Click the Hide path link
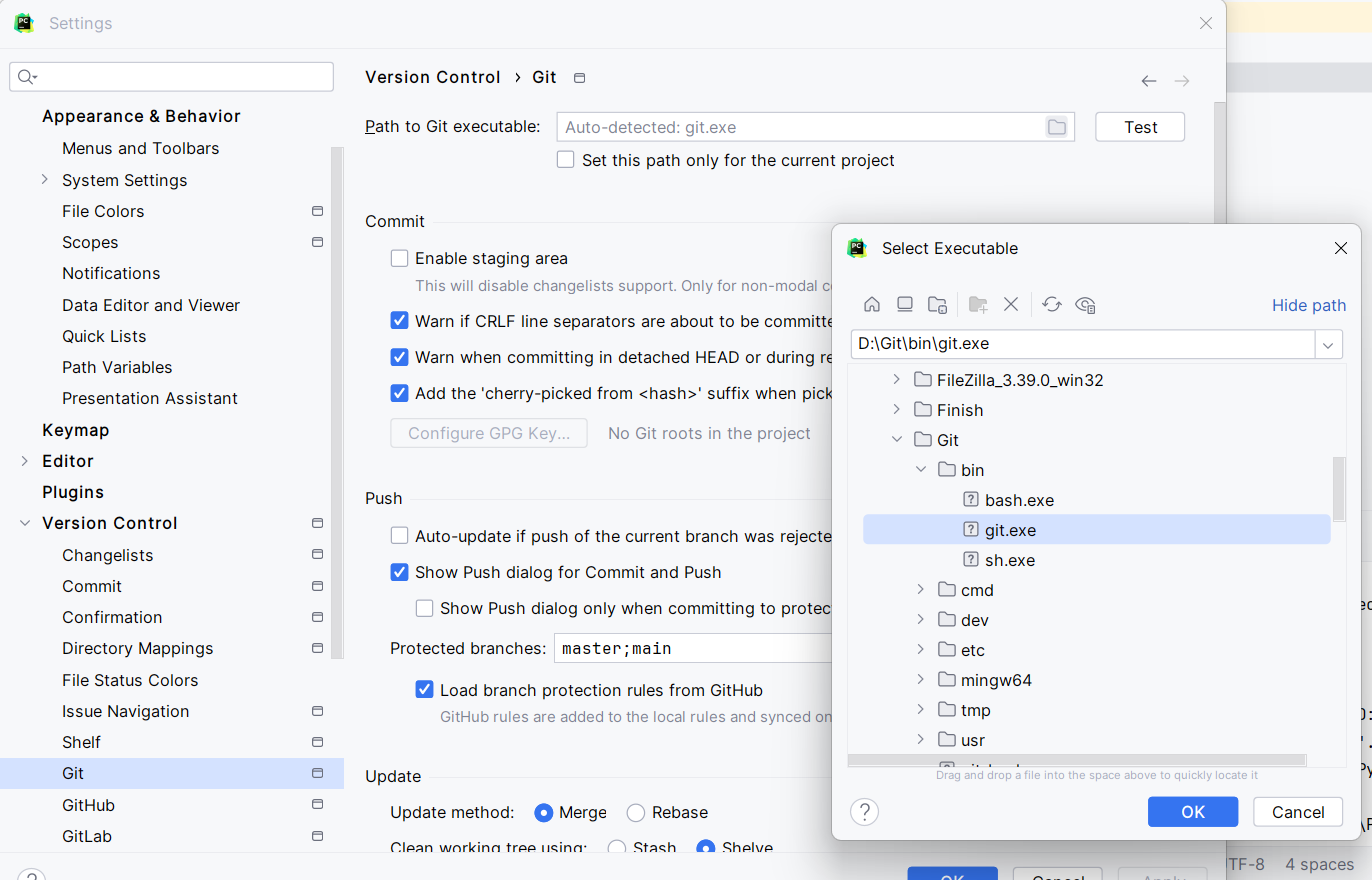 pos(1308,305)
